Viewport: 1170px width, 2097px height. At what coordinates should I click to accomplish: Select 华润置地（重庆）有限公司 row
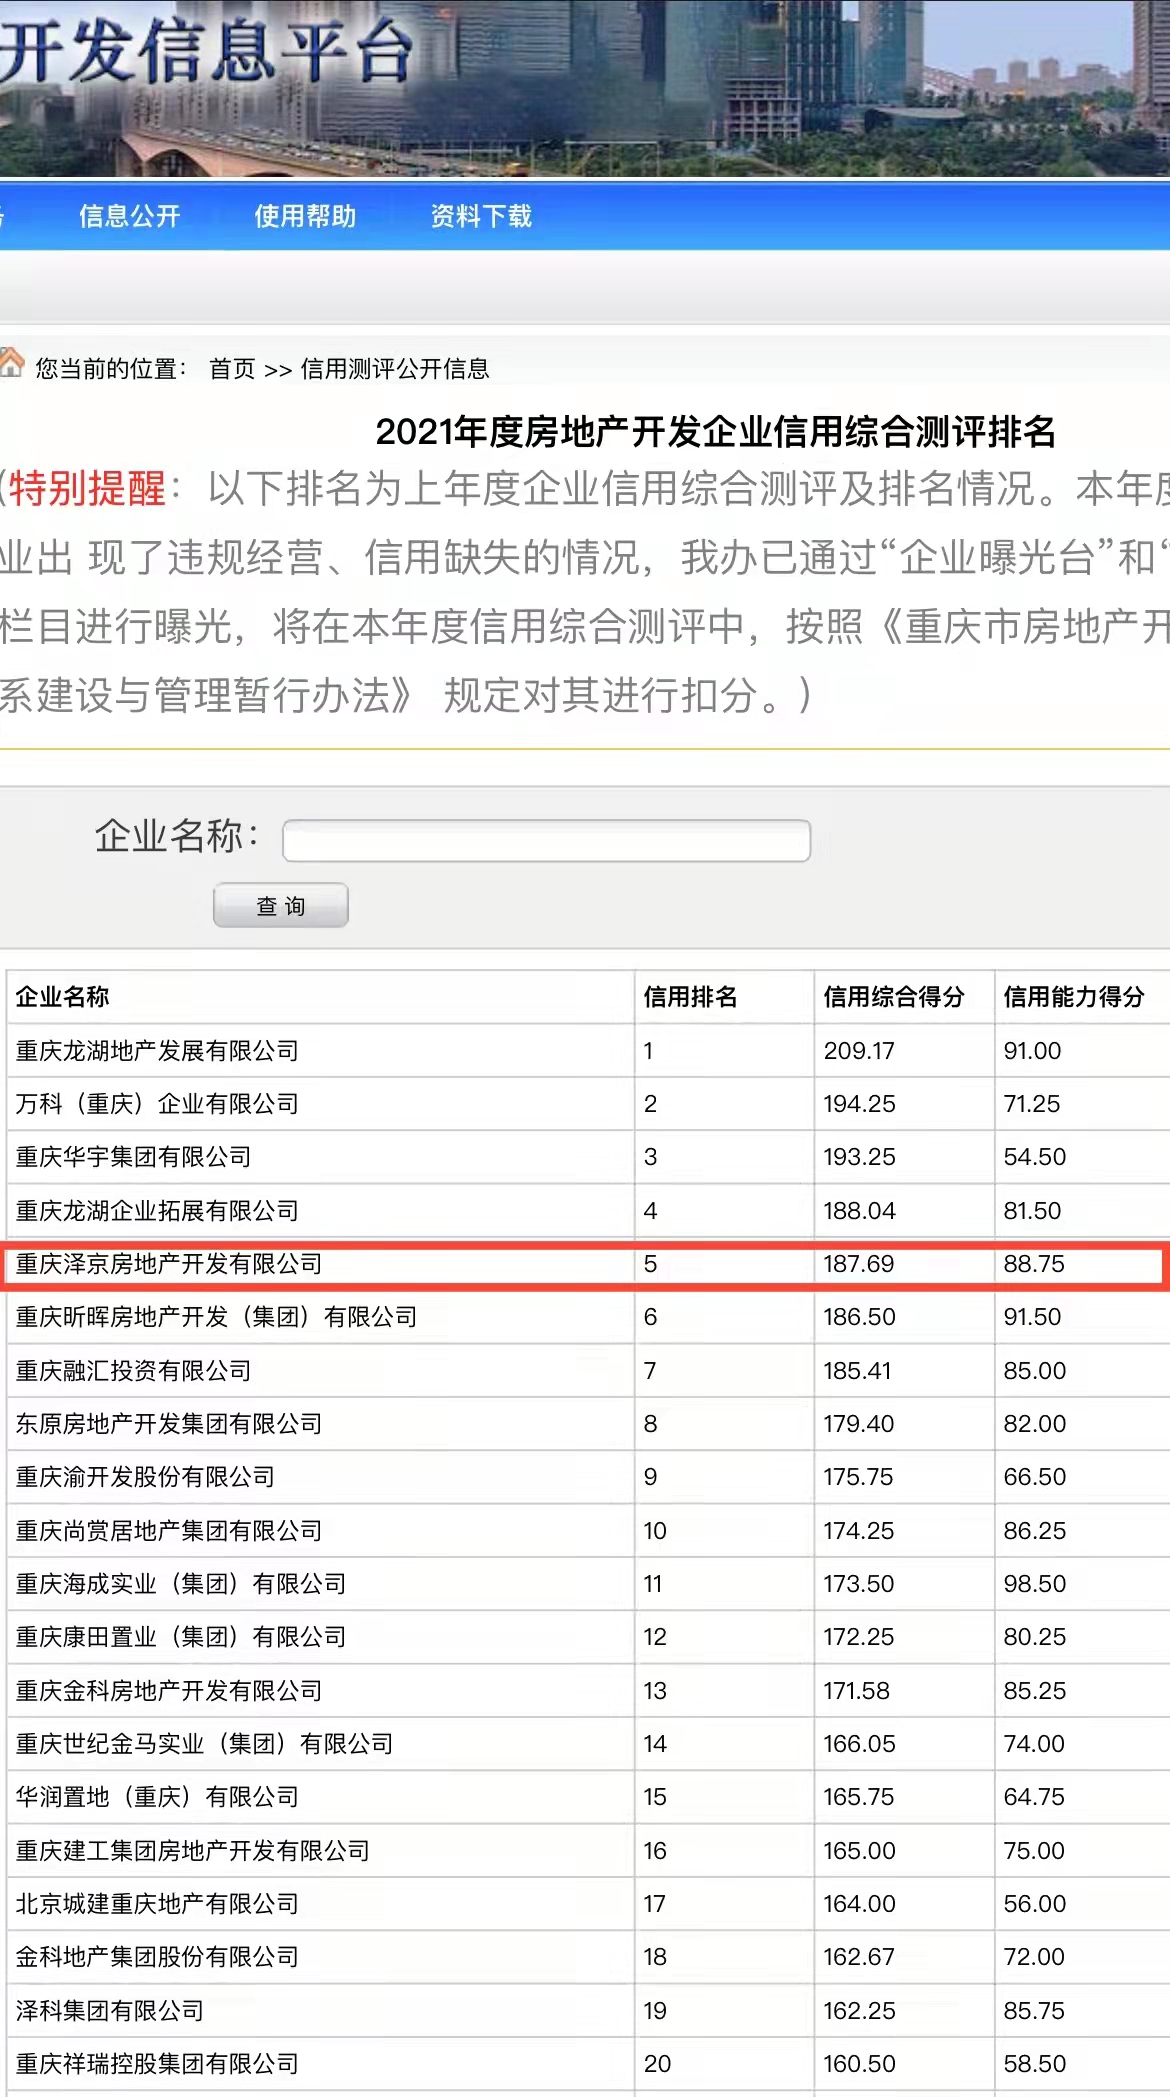[588, 1797]
